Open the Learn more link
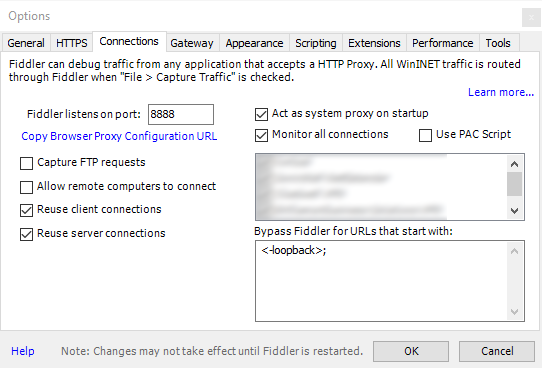Viewport: 542px width, 368px height. [501, 92]
